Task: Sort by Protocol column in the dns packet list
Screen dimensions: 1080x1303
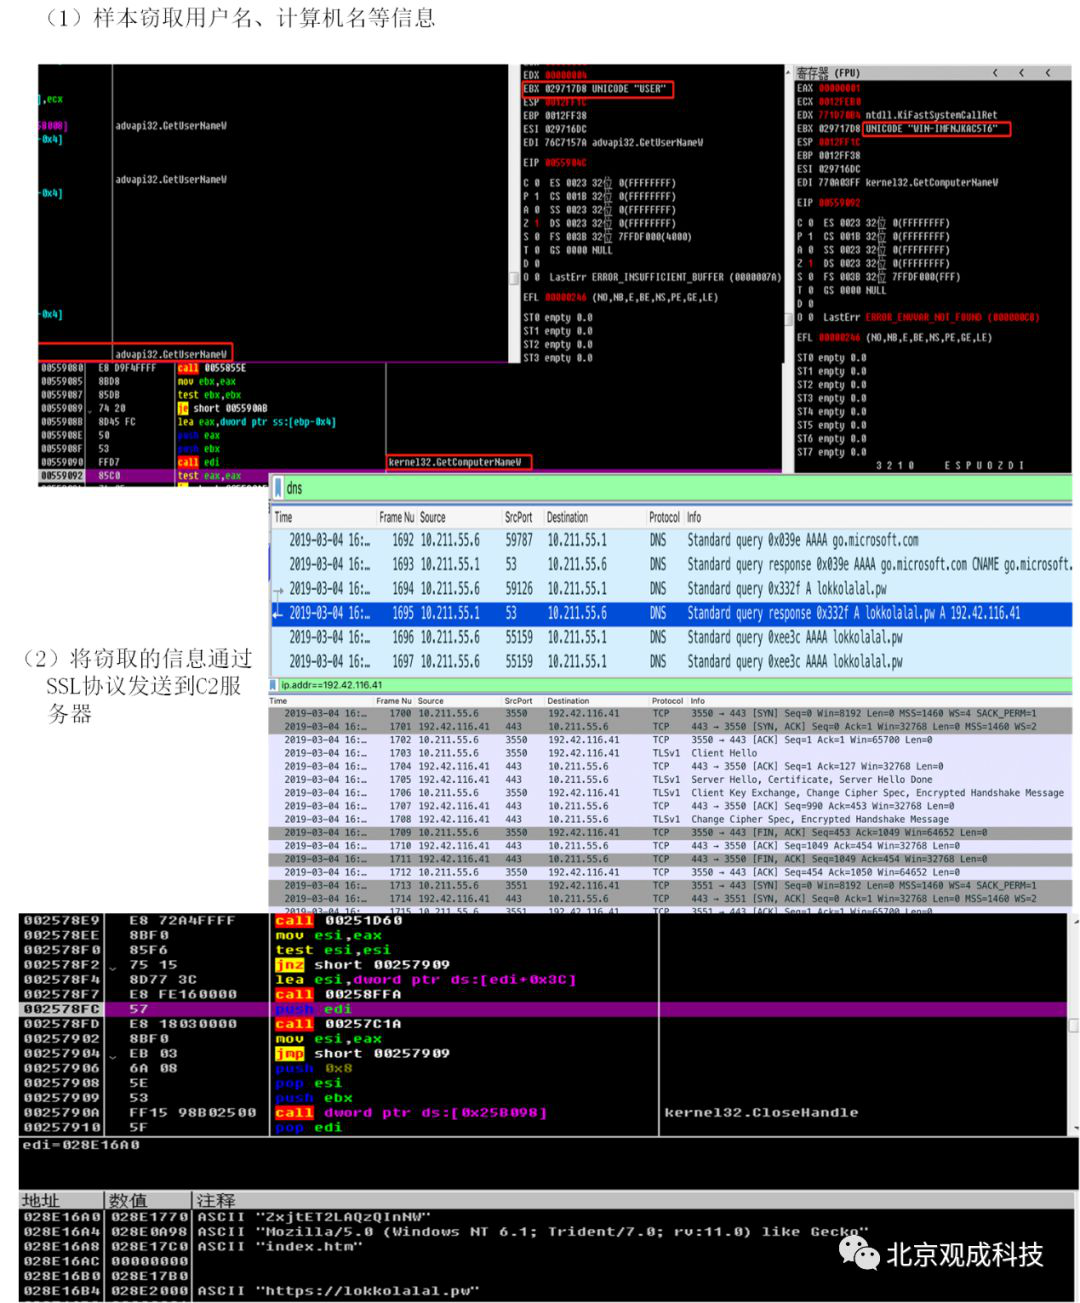Action: point(664,517)
